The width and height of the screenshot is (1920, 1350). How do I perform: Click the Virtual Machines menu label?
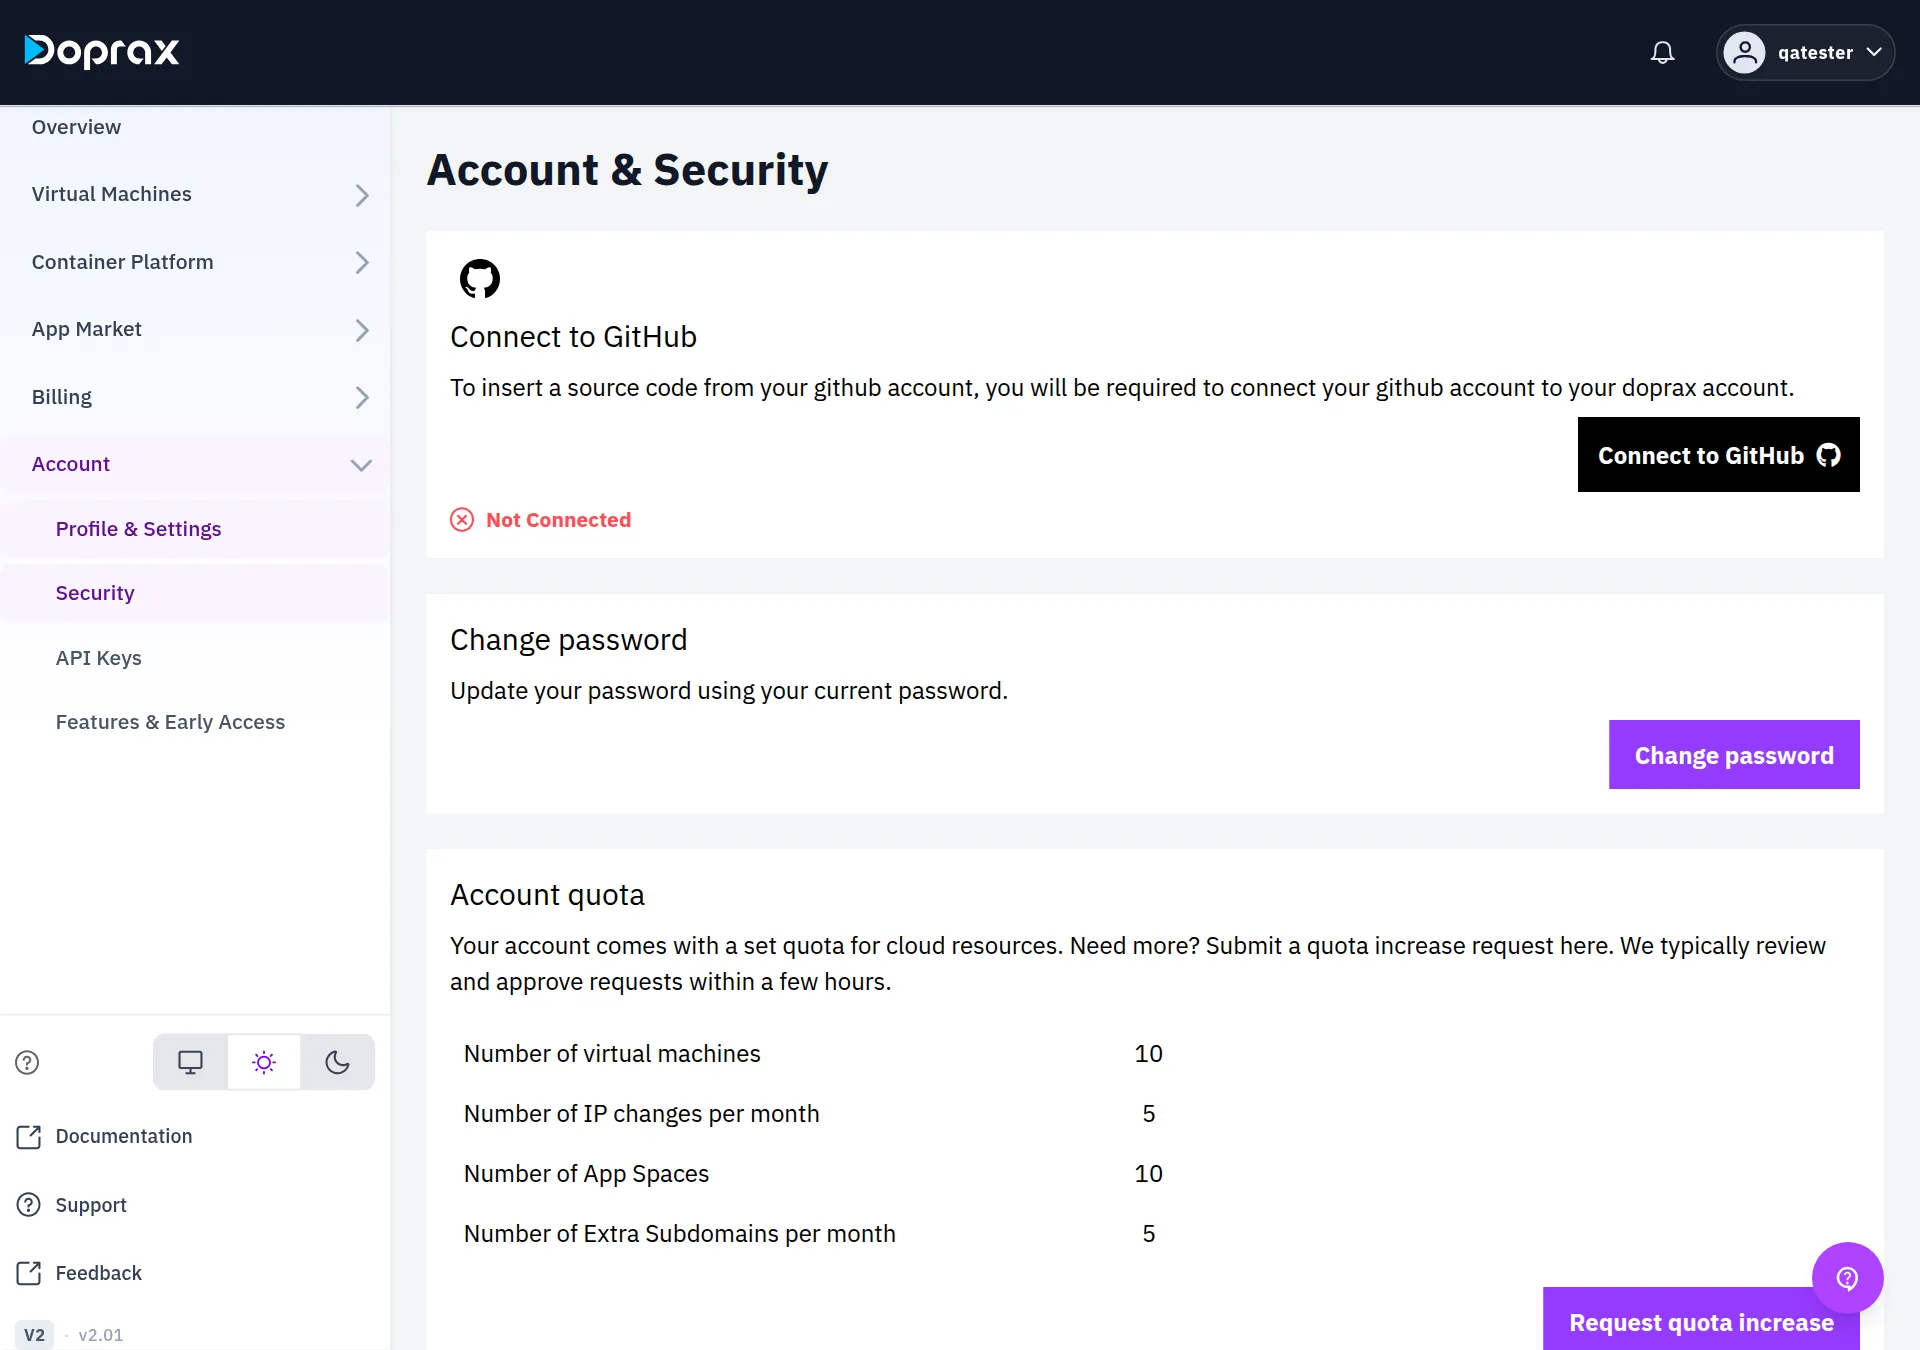(111, 194)
